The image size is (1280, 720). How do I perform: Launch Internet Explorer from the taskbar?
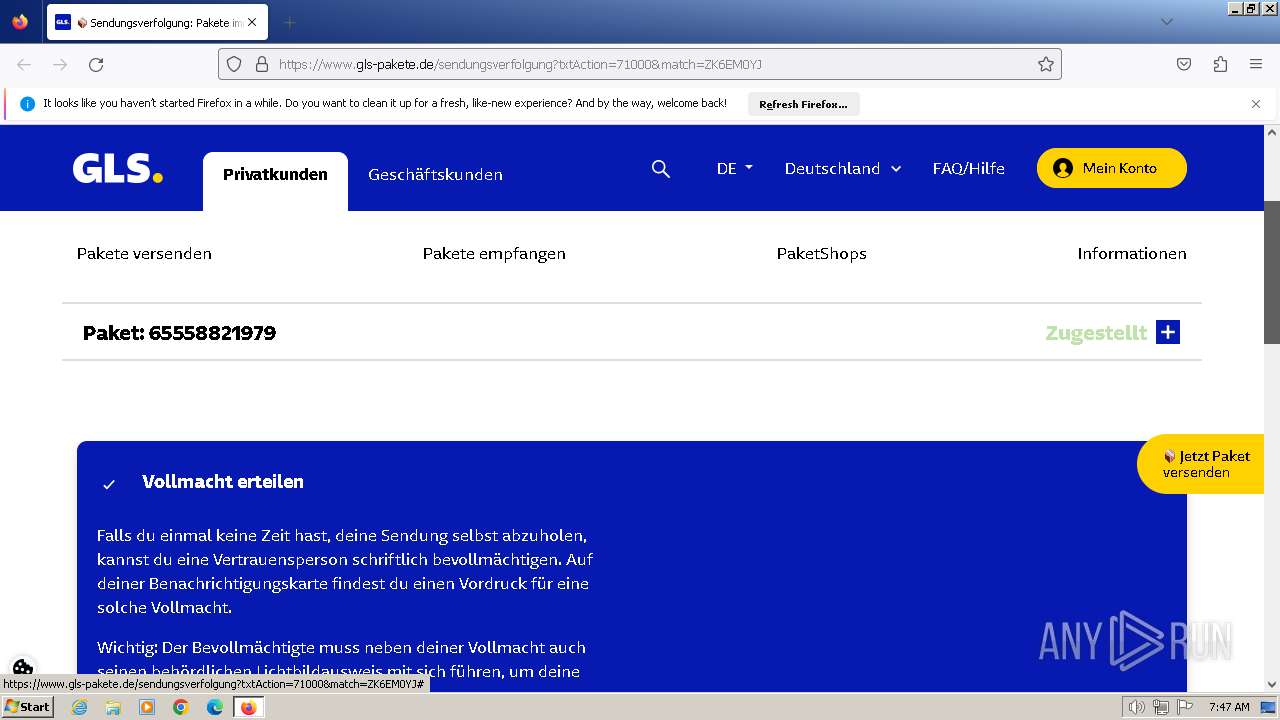[x=79, y=707]
